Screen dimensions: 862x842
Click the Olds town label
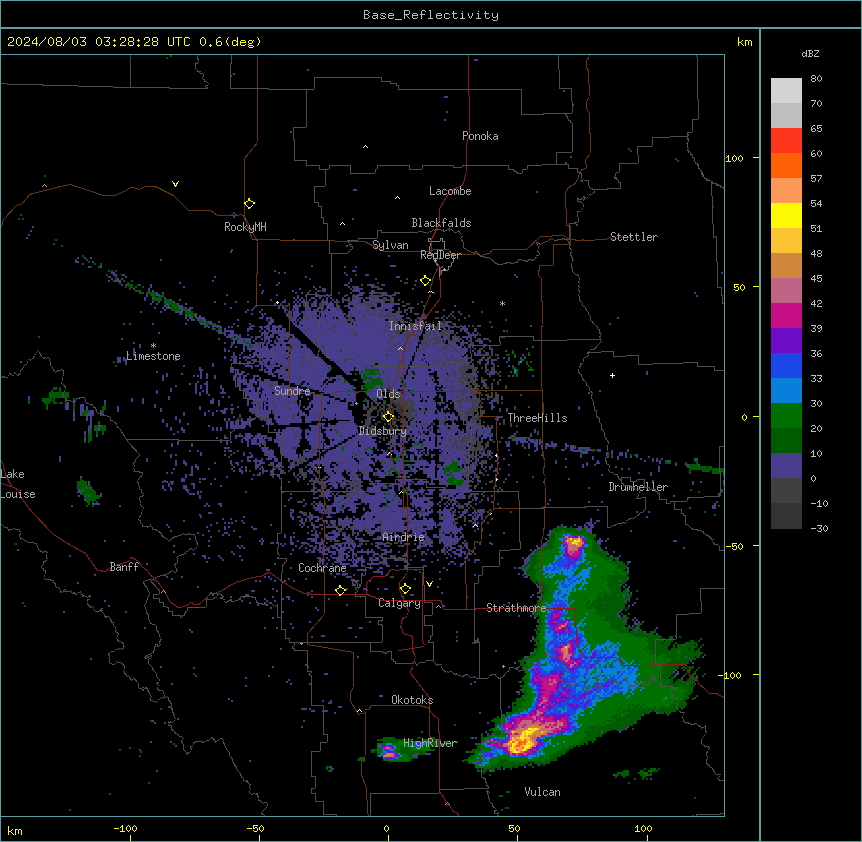pos(388,394)
